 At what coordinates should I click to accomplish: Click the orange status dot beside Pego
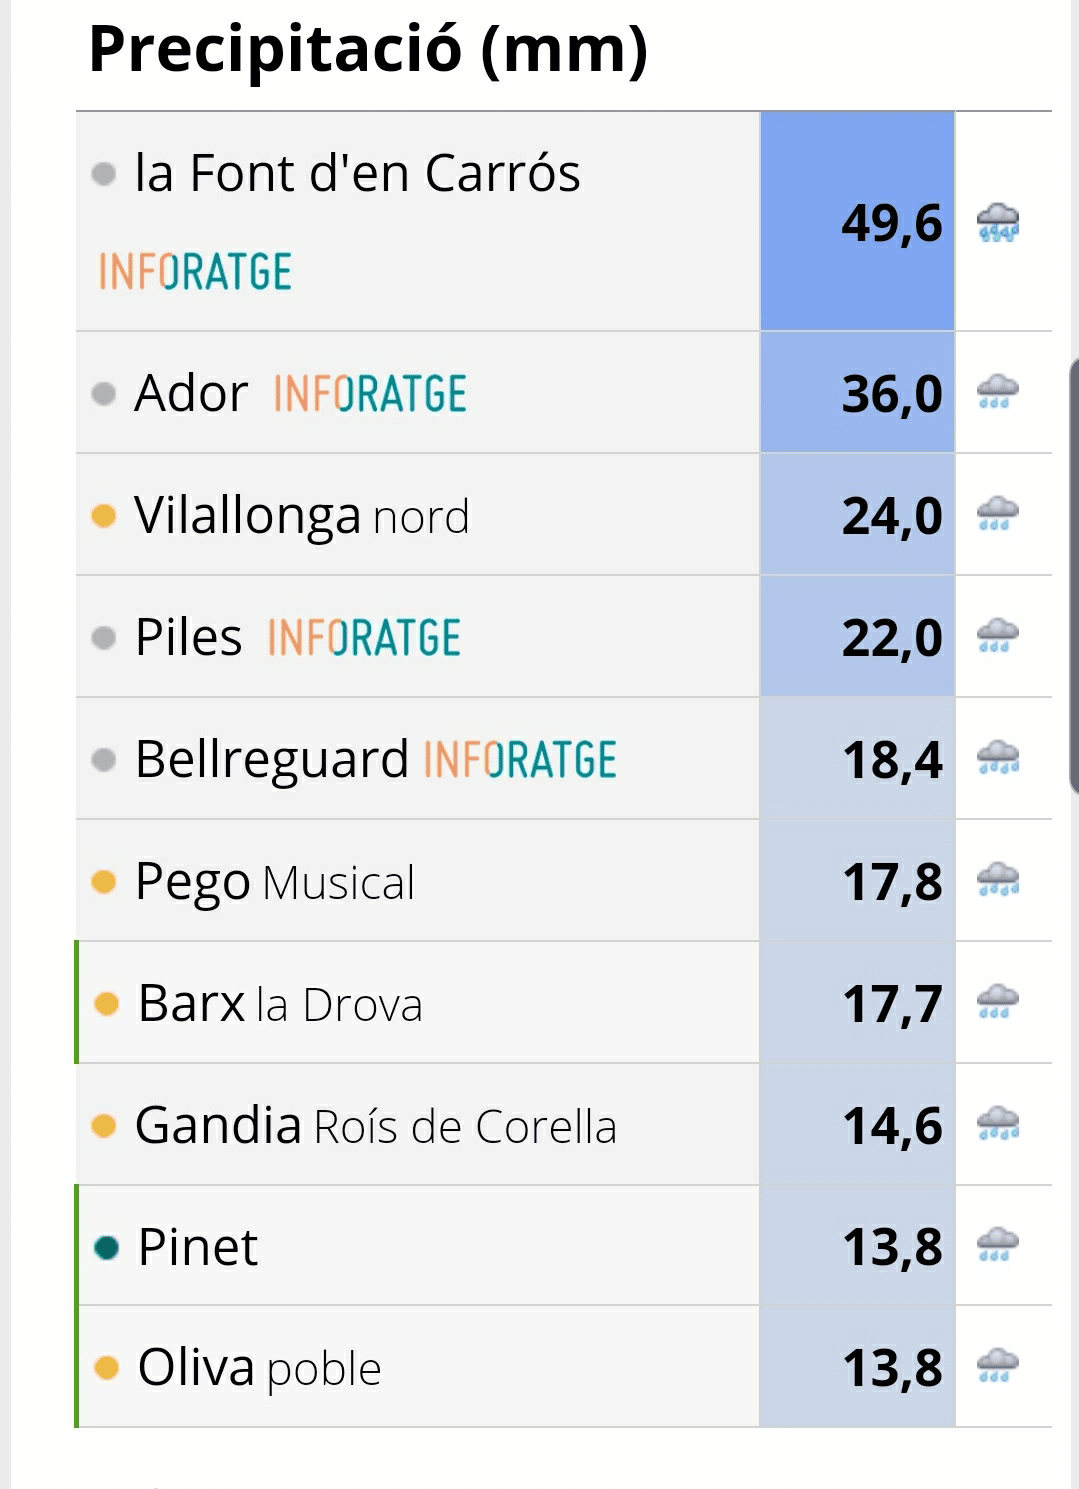pos(104,881)
